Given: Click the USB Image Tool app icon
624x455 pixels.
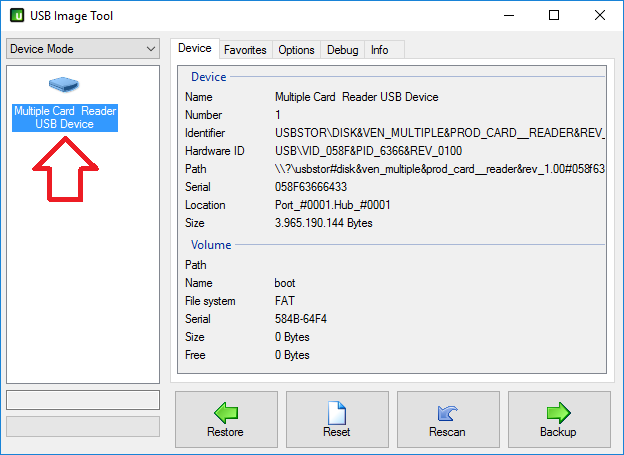Looking at the screenshot, I should tap(17, 16).
